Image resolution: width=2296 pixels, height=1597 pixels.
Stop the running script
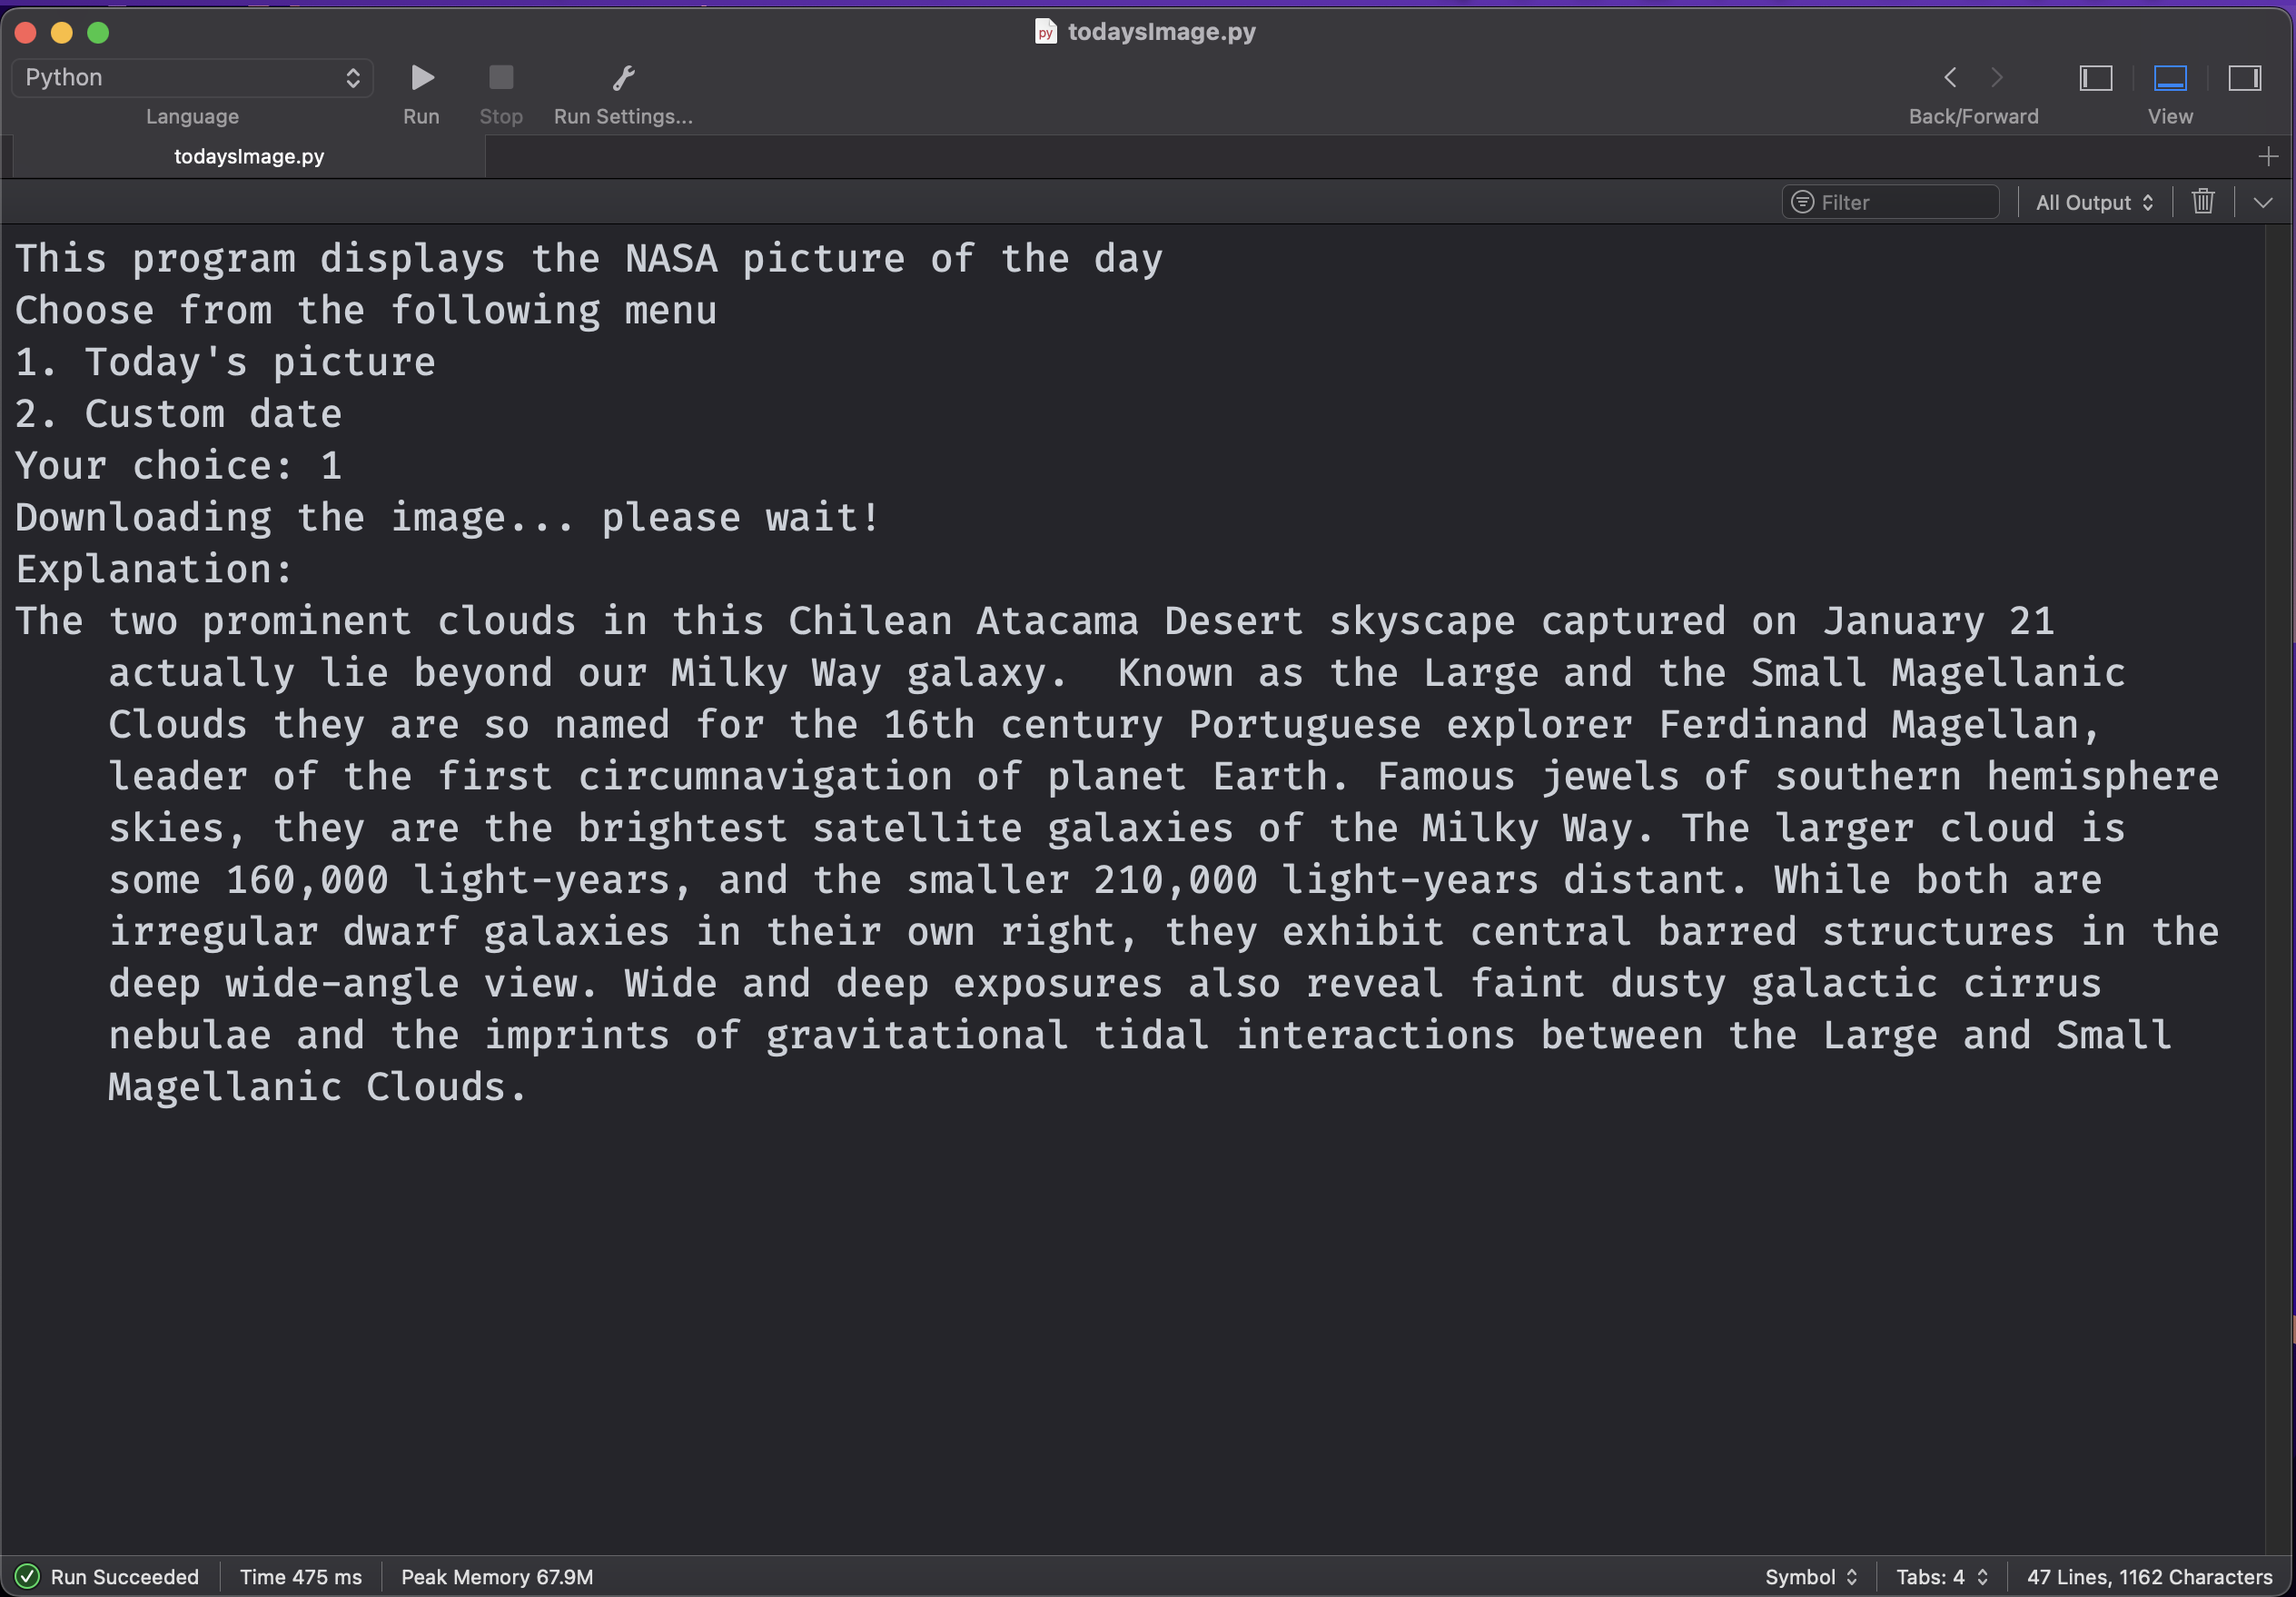point(501,78)
